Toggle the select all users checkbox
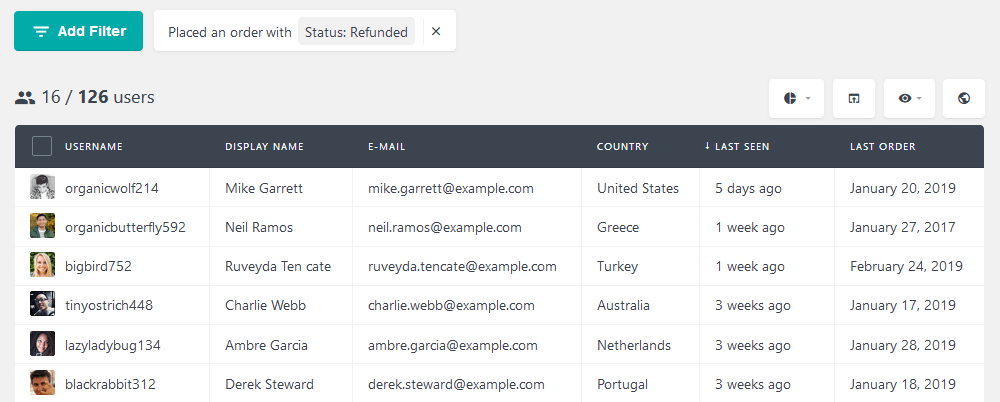The height and width of the screenshot is (402, 1000). click(x=42, y=146)
